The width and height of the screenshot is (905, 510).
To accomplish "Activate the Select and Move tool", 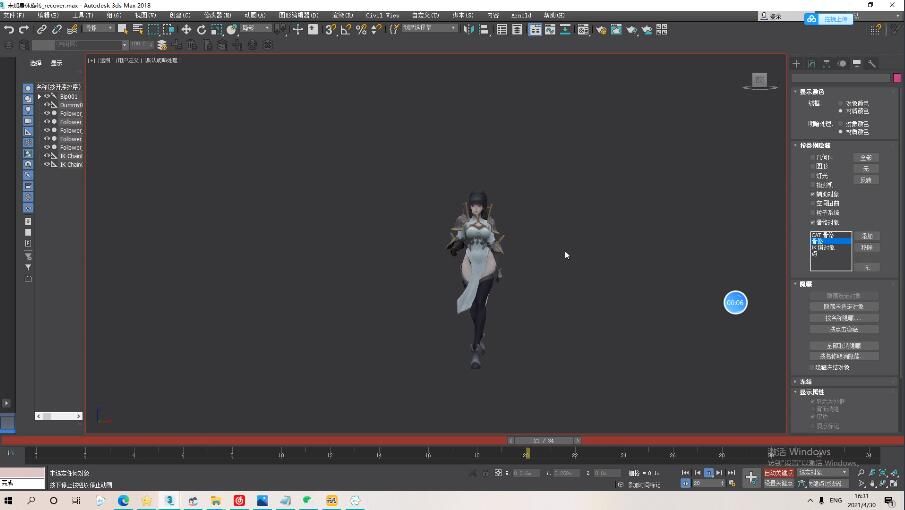I will (186, 29).
